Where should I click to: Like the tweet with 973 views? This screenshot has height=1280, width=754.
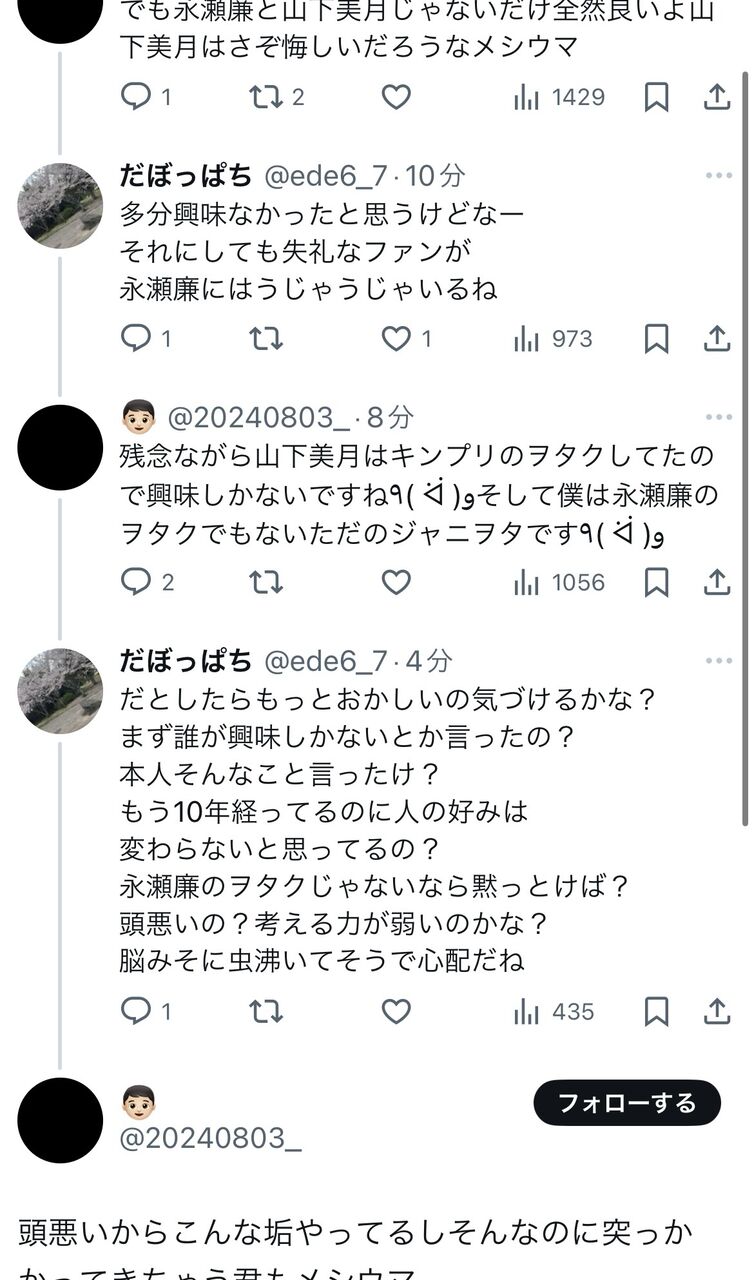tap(396, 339)
